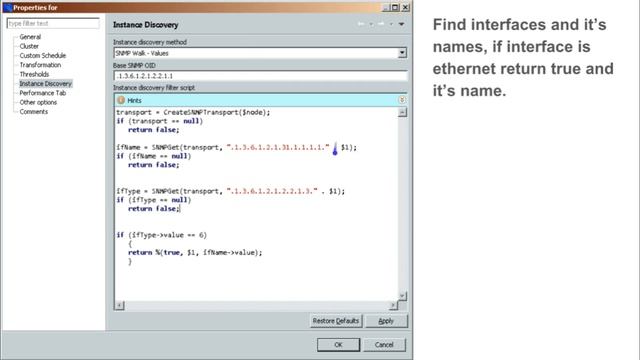Screen dimensions: 640x360
Task: Click the Properties window title icon
Action: [7, 7]
